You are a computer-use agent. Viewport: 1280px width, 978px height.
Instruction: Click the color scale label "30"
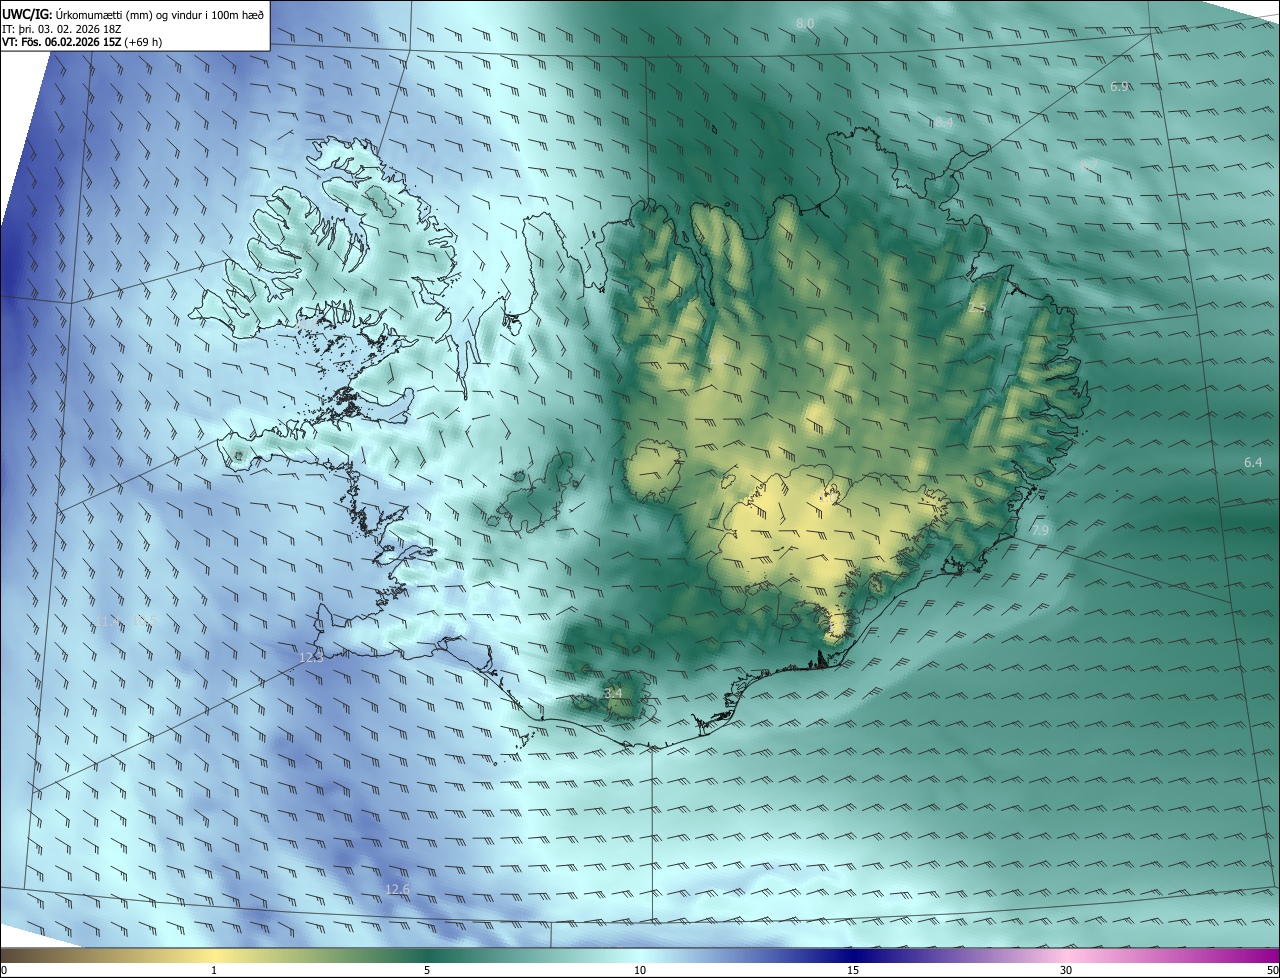click(1066, 970)
